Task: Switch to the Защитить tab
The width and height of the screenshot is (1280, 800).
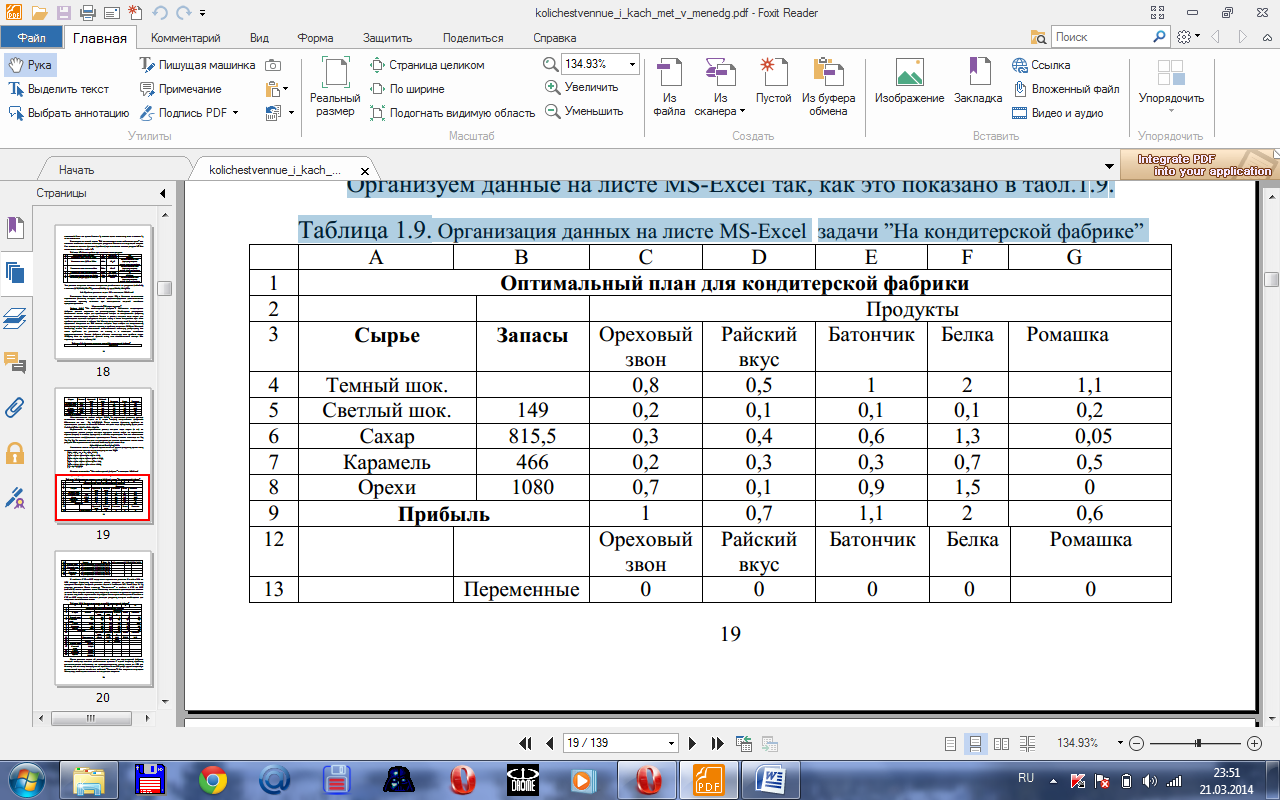Action: pos(388,38)
